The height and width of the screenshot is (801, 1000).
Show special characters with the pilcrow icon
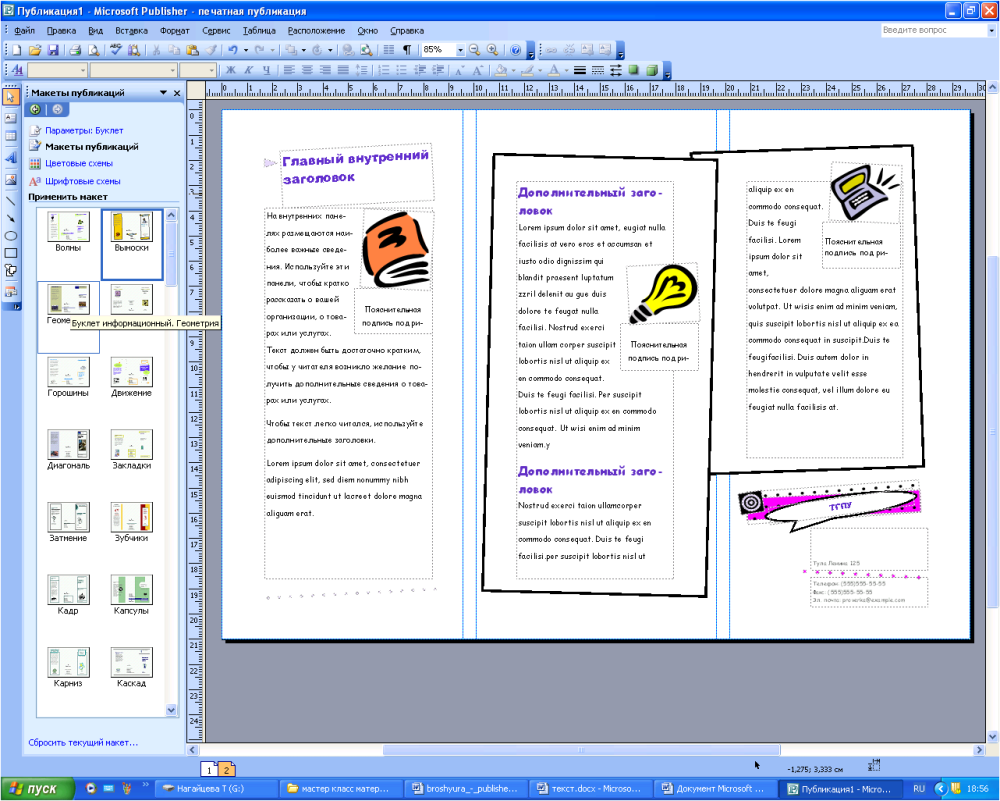pyautogui.click(x=406, y=50)
